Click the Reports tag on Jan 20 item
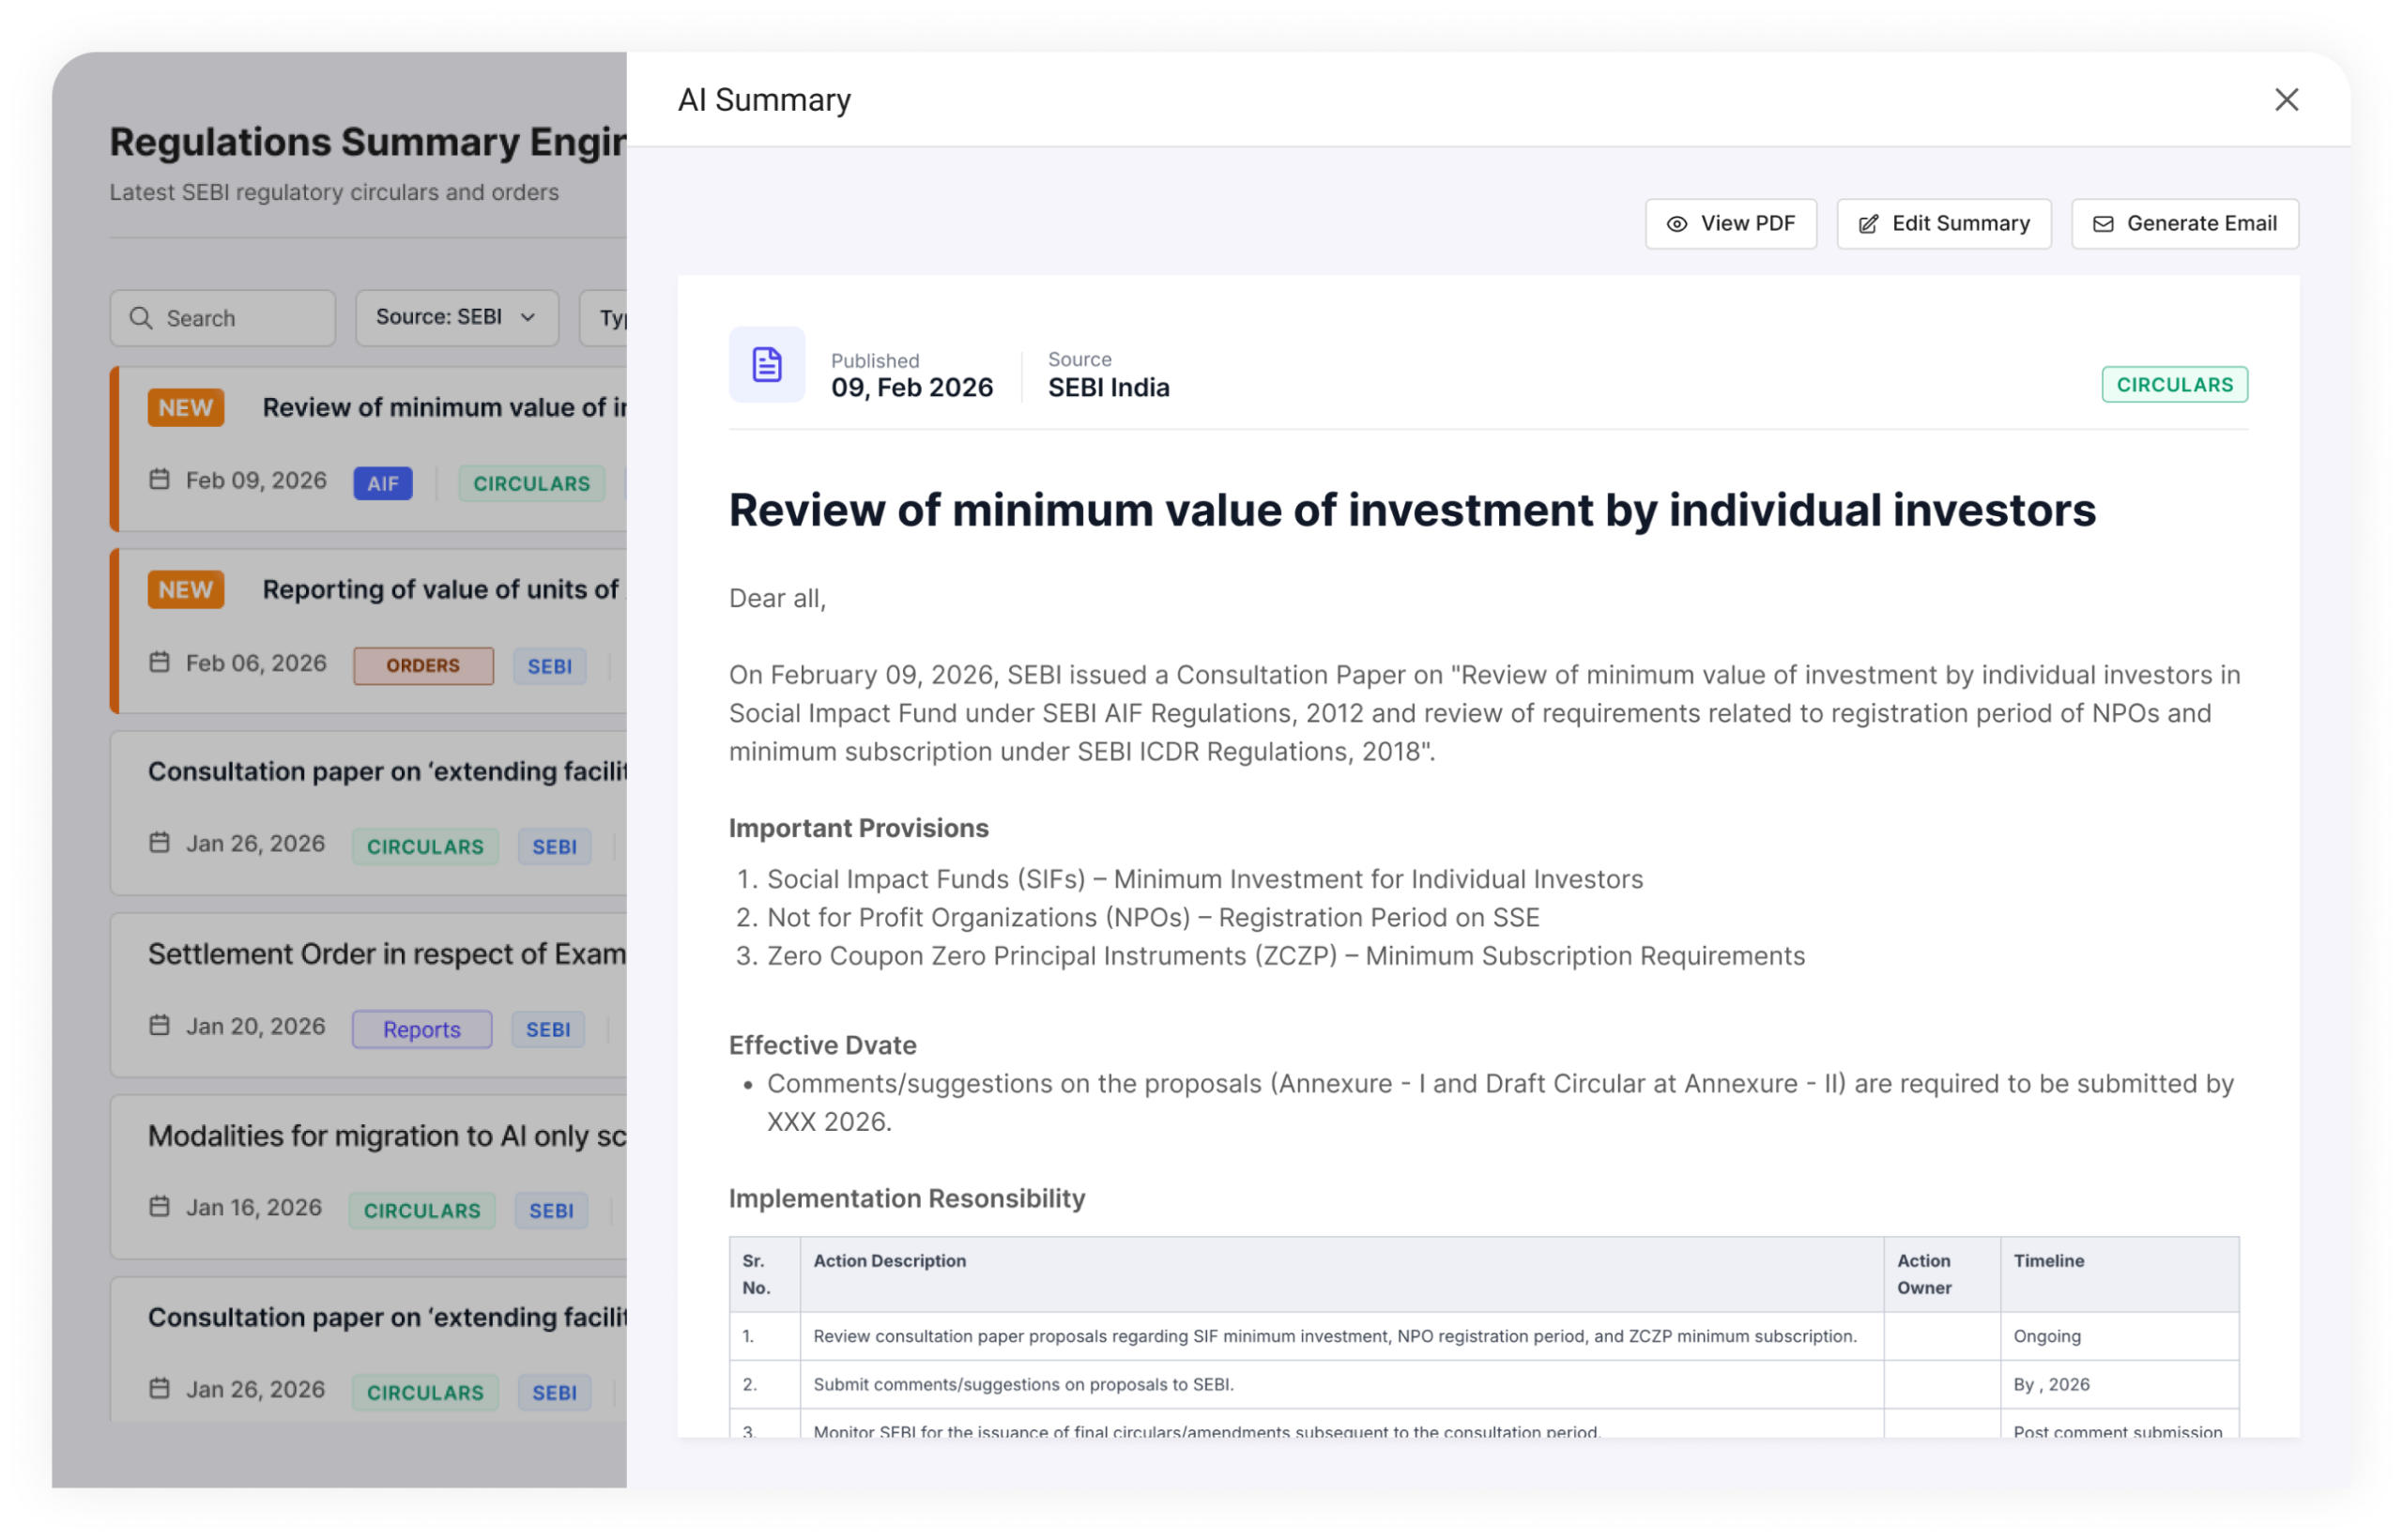Image resolution: width=2403 pixels, height=1540 pixels. (x=422, y=1030)
